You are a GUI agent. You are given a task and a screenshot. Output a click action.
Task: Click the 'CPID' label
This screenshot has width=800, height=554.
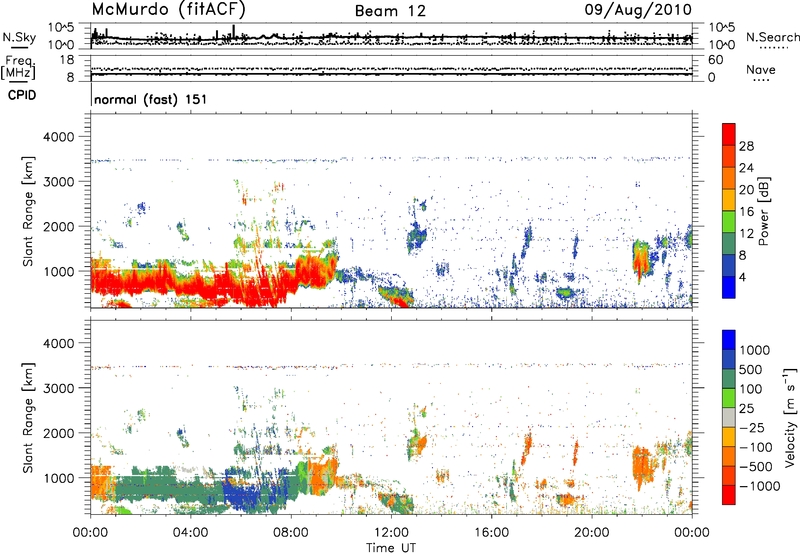(x=22, y=95)
